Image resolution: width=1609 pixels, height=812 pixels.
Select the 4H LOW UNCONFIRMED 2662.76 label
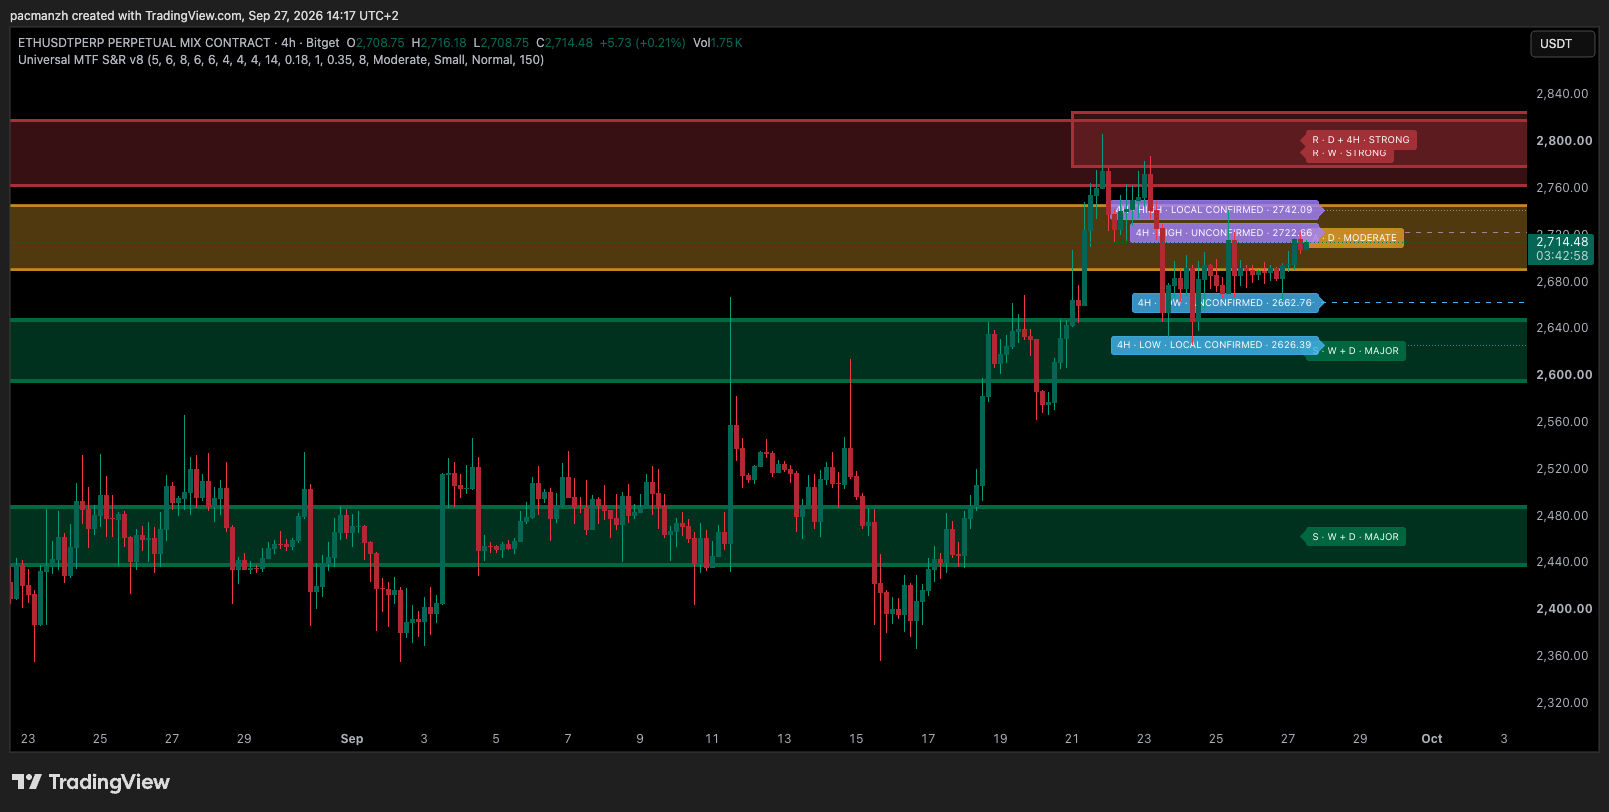click(x=1226, y=303)
